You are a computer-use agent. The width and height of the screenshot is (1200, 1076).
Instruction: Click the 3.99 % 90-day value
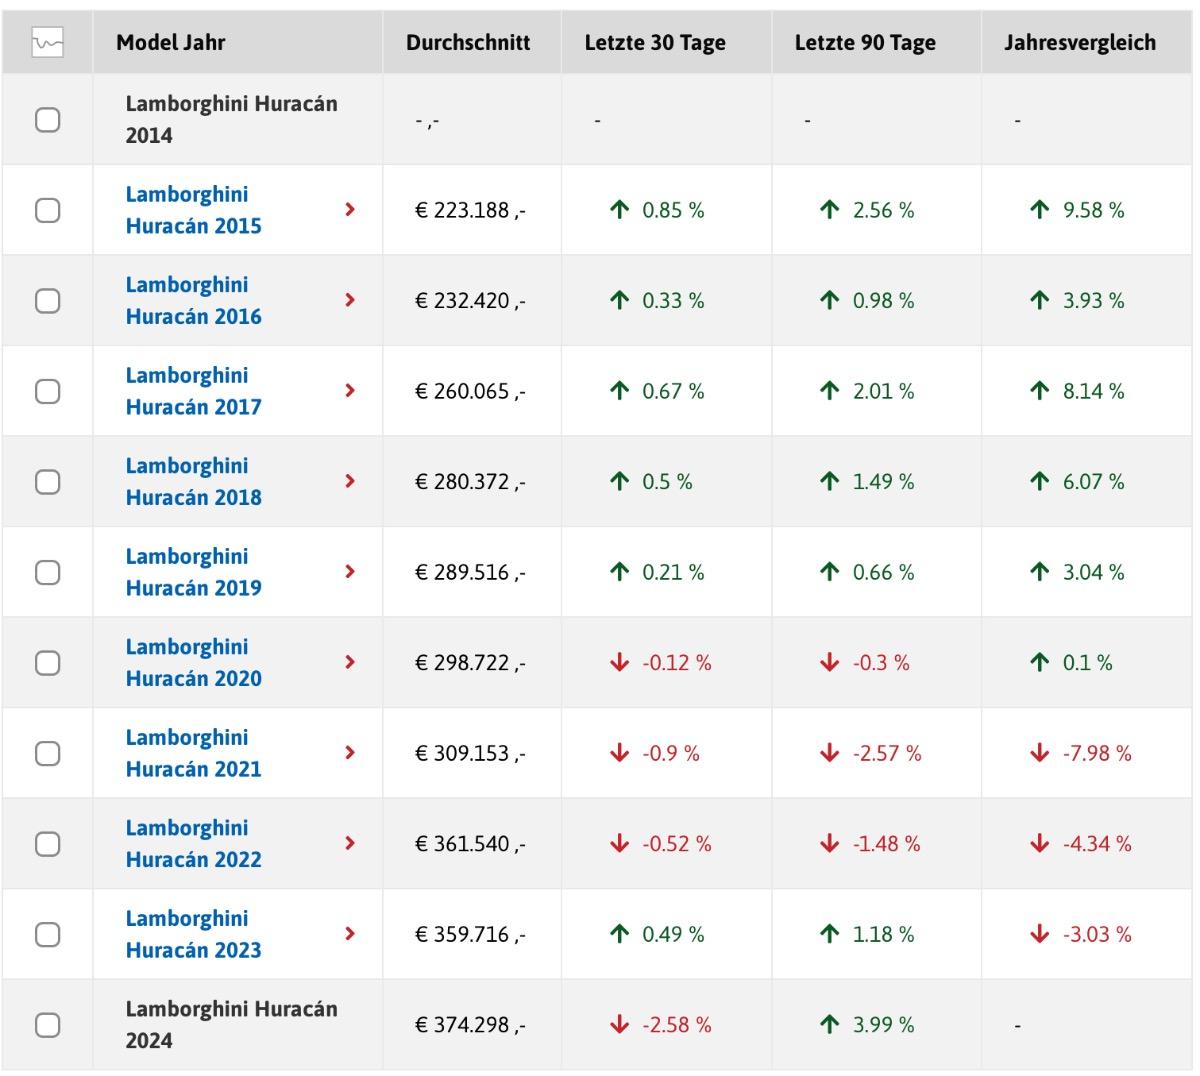883,1025
